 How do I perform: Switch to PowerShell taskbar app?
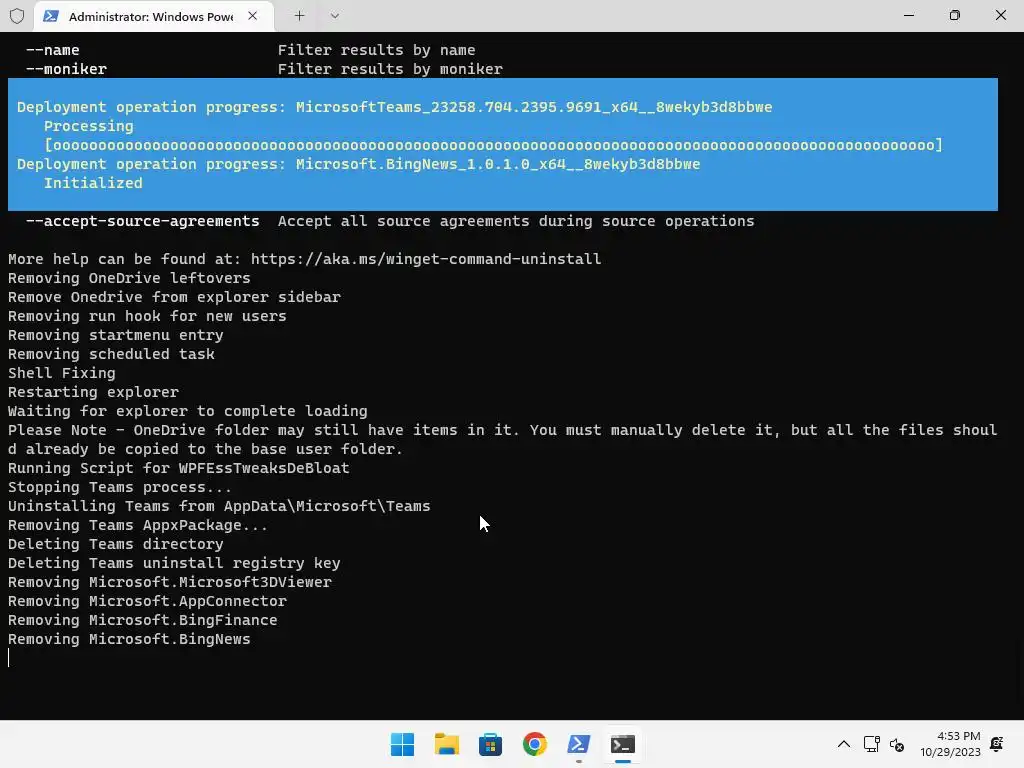point(579,744)
